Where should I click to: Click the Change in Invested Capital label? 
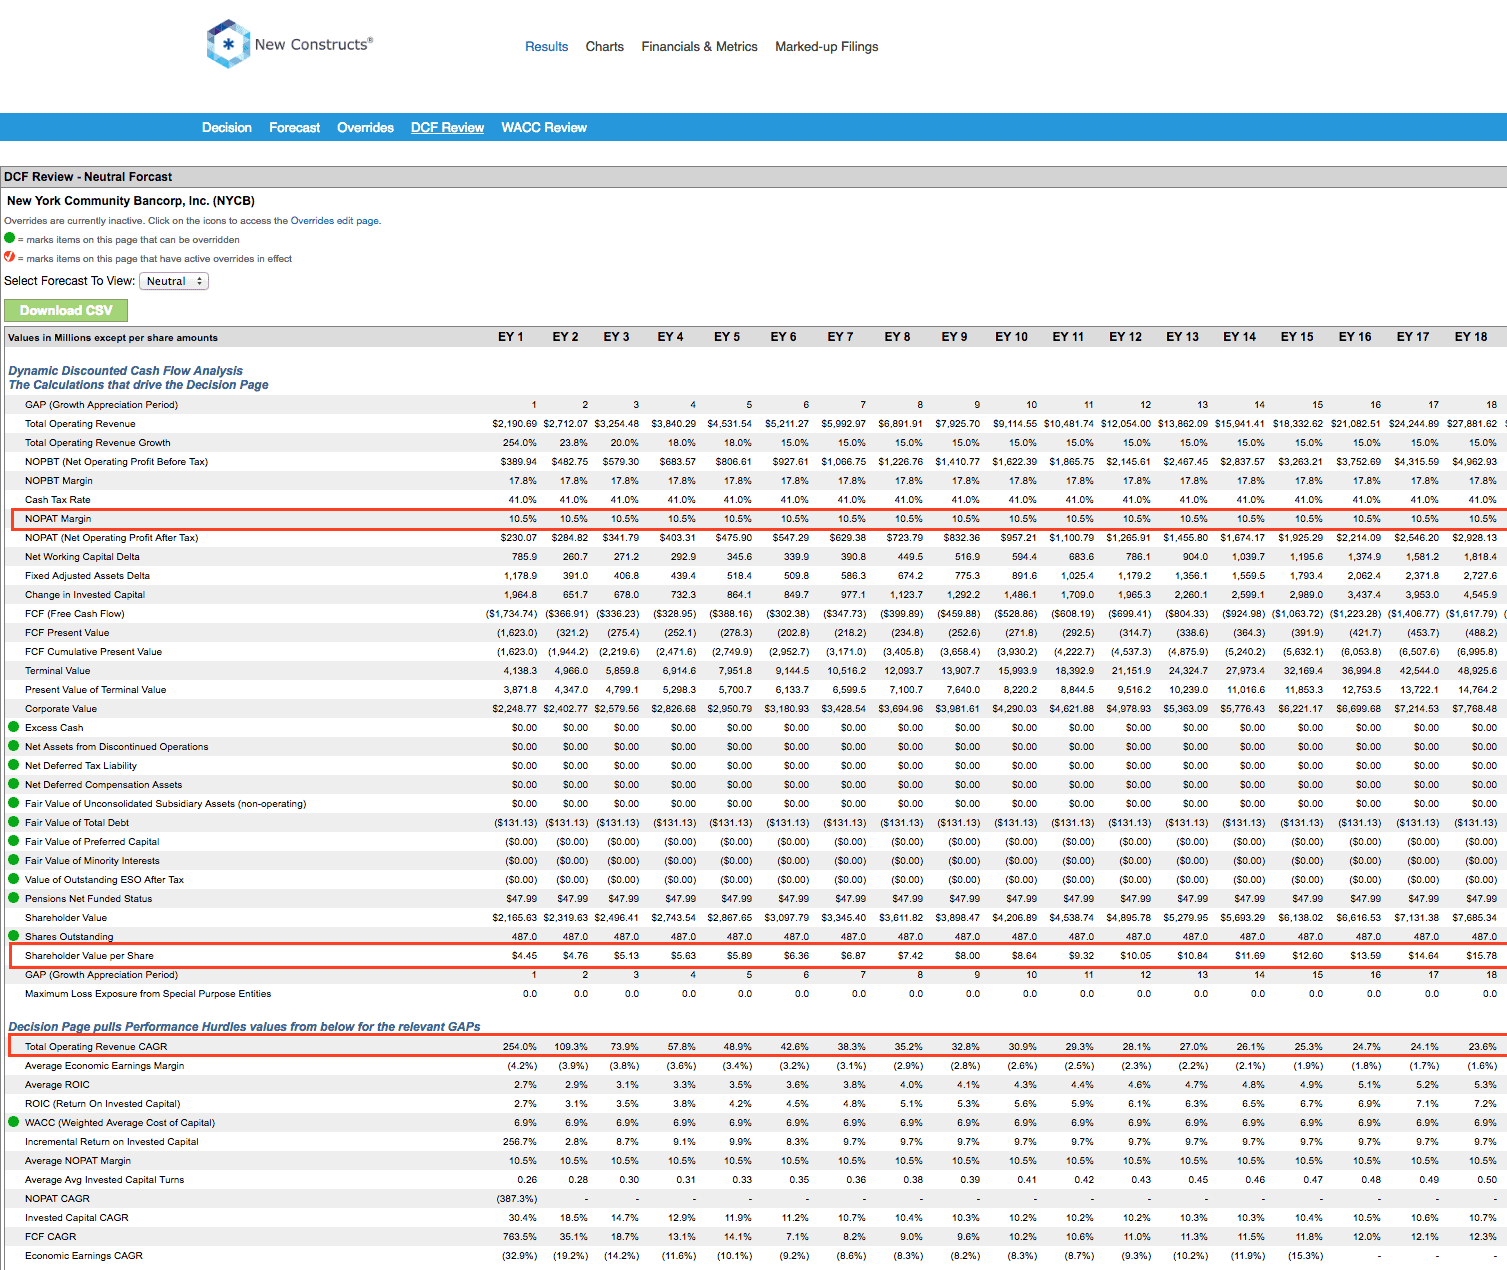tap(85, 595)
